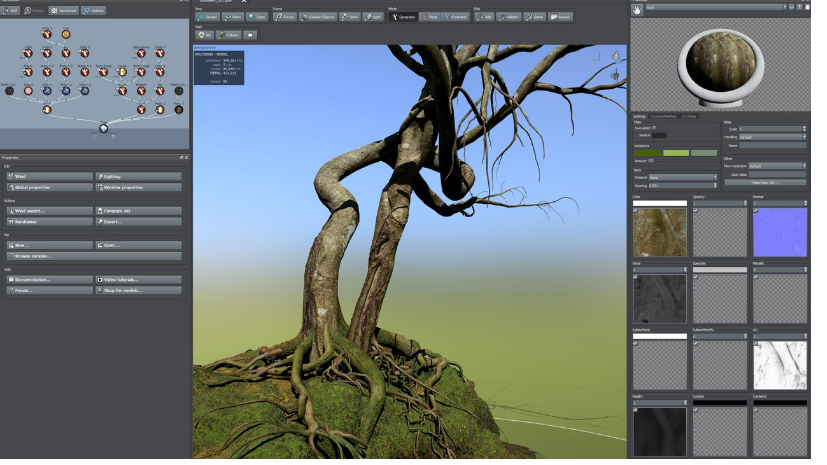Toggle the Two-sided checkbox
This screenshot has width=827, height=465.
(x=655, y=128)
